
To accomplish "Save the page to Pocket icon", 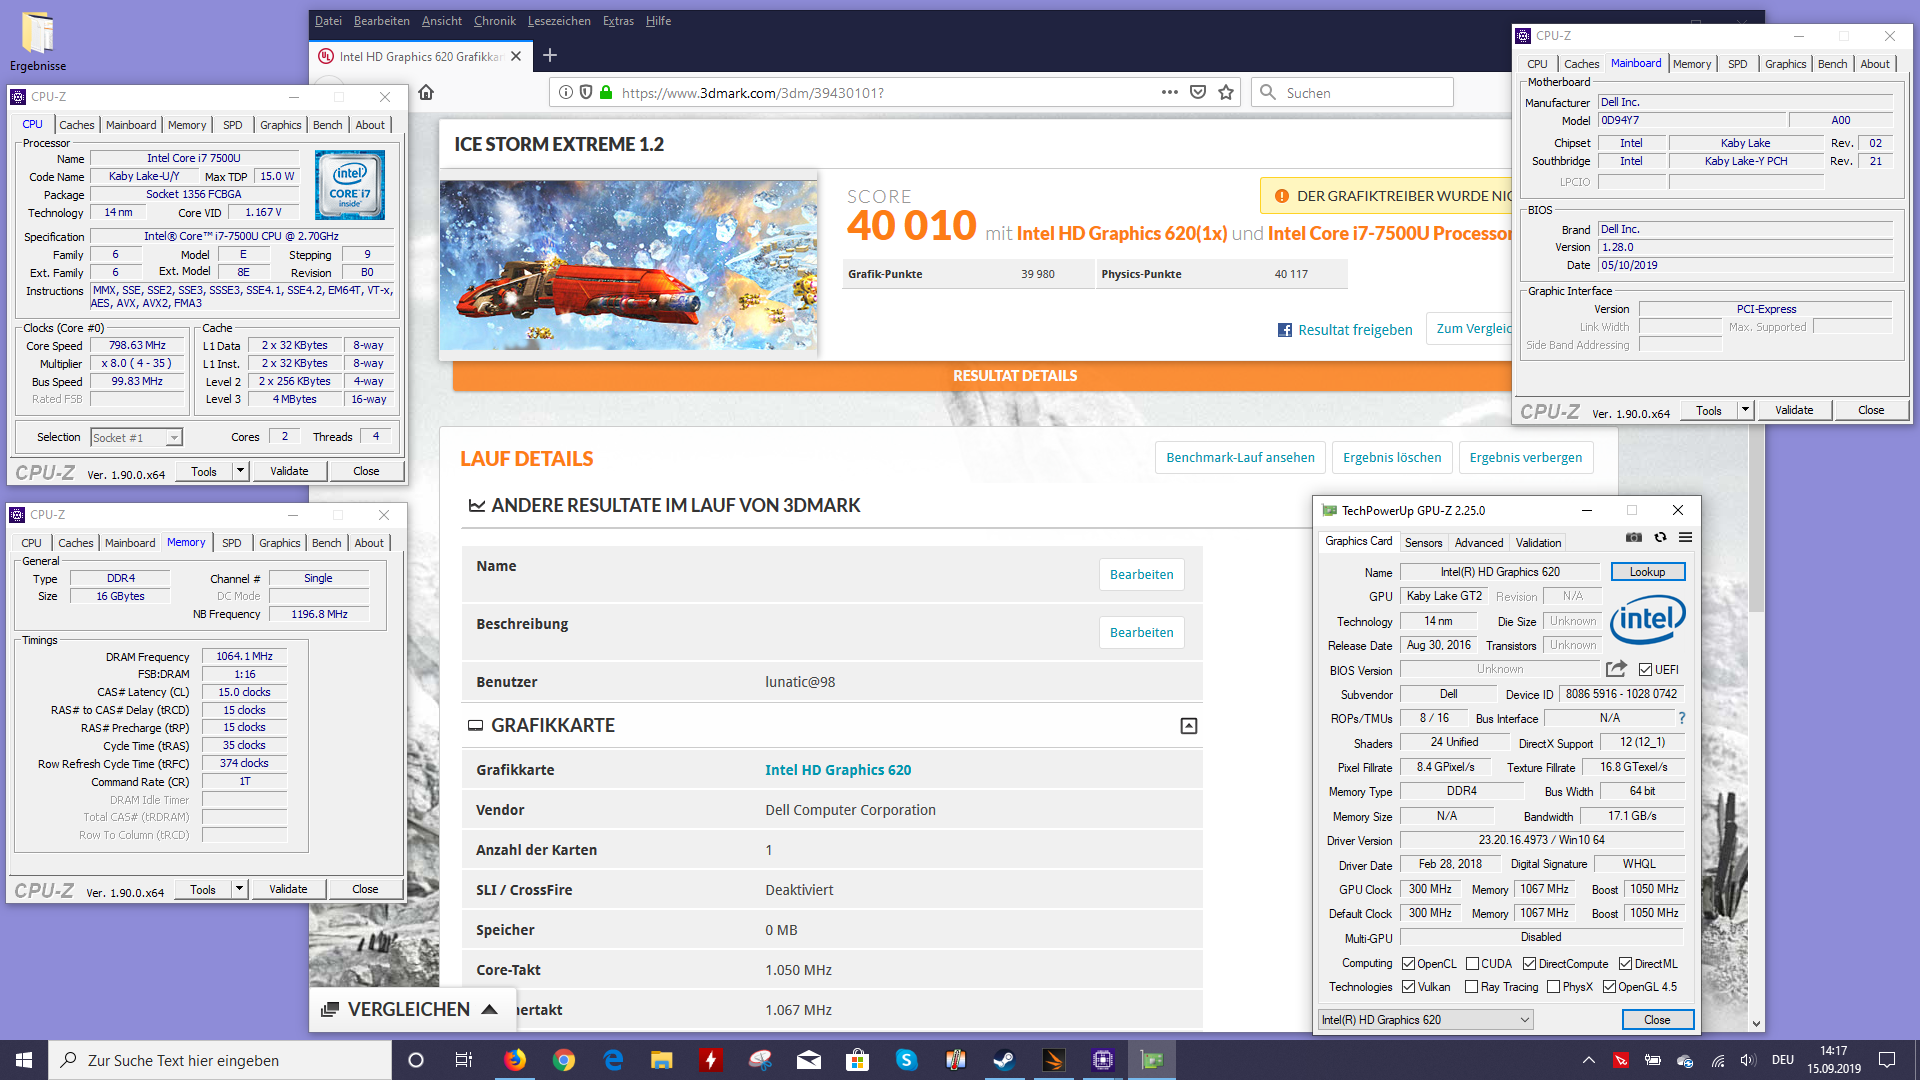I will point(1198,92).
